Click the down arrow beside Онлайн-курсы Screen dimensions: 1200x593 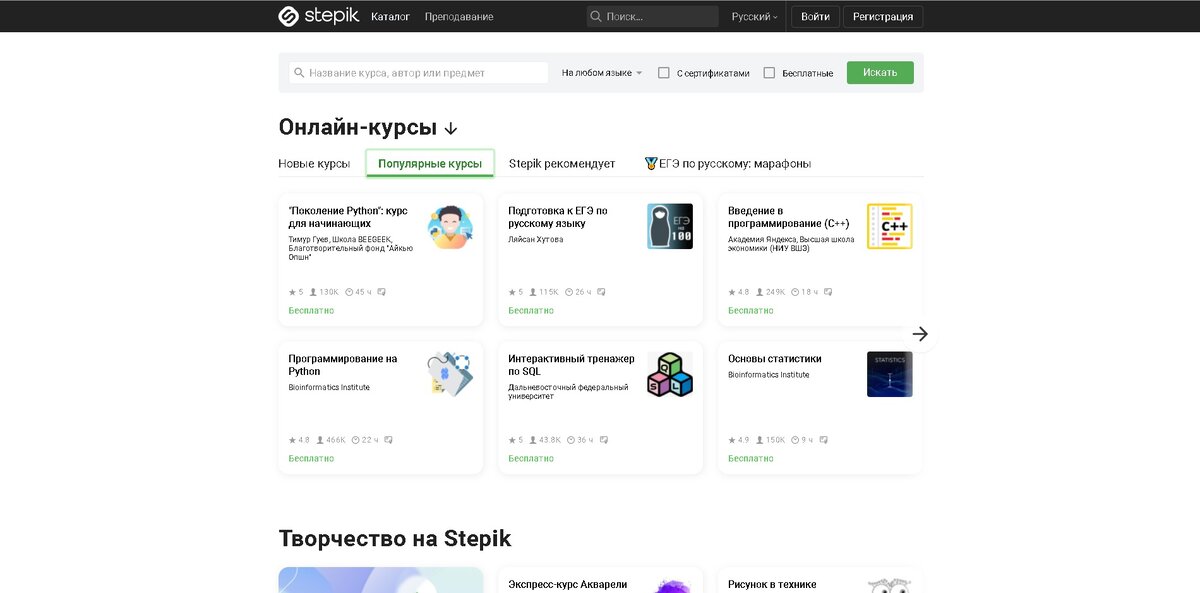pos(451,129)
